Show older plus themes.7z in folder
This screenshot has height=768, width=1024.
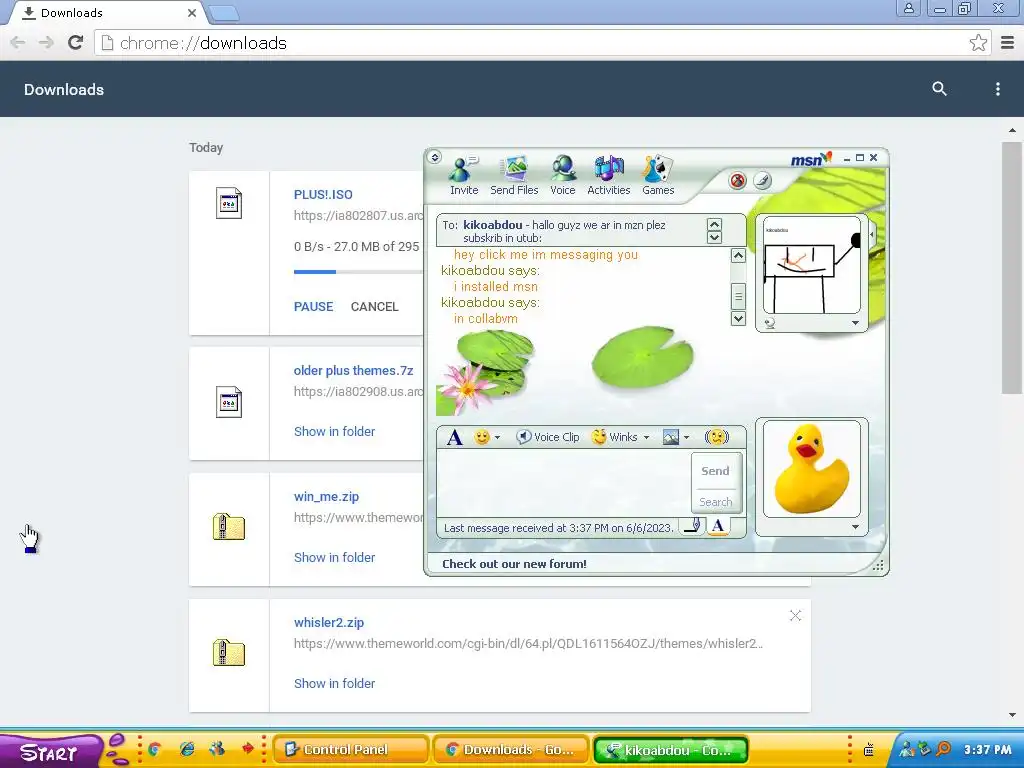[x=334, y=432]
